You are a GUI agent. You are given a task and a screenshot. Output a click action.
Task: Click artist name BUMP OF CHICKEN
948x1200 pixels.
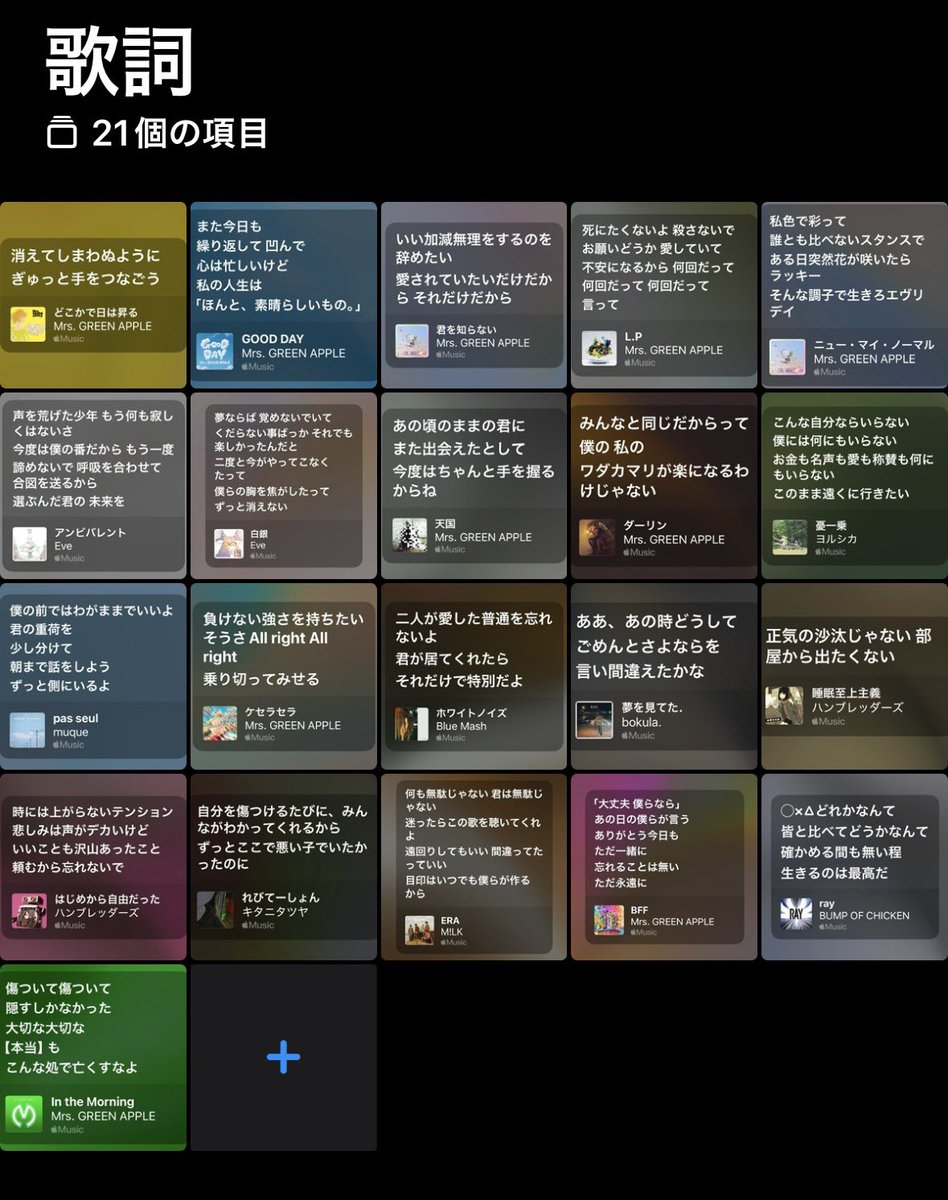pos(865,915)
